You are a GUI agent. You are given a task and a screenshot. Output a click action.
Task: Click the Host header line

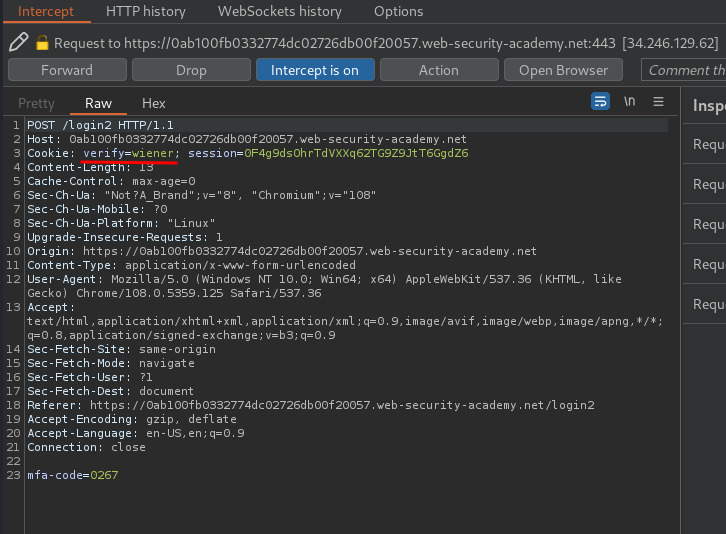(x=247, y=139)
